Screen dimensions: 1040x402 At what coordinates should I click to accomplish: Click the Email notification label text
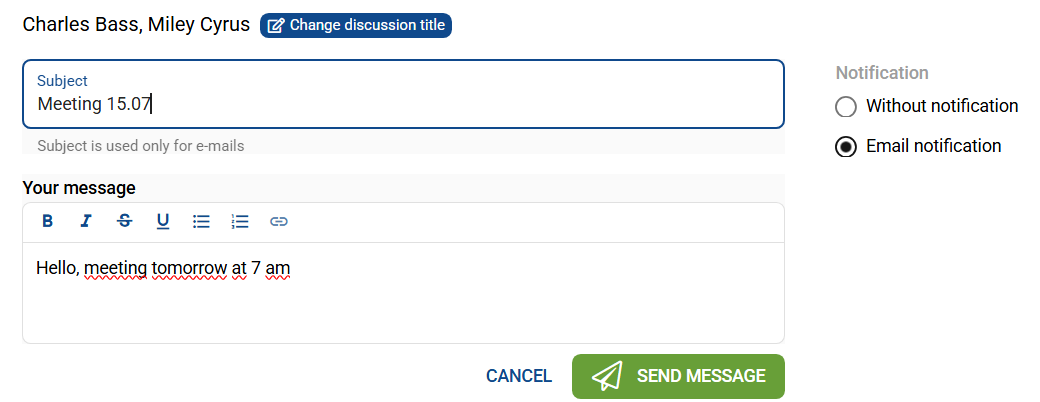point(933,146)
